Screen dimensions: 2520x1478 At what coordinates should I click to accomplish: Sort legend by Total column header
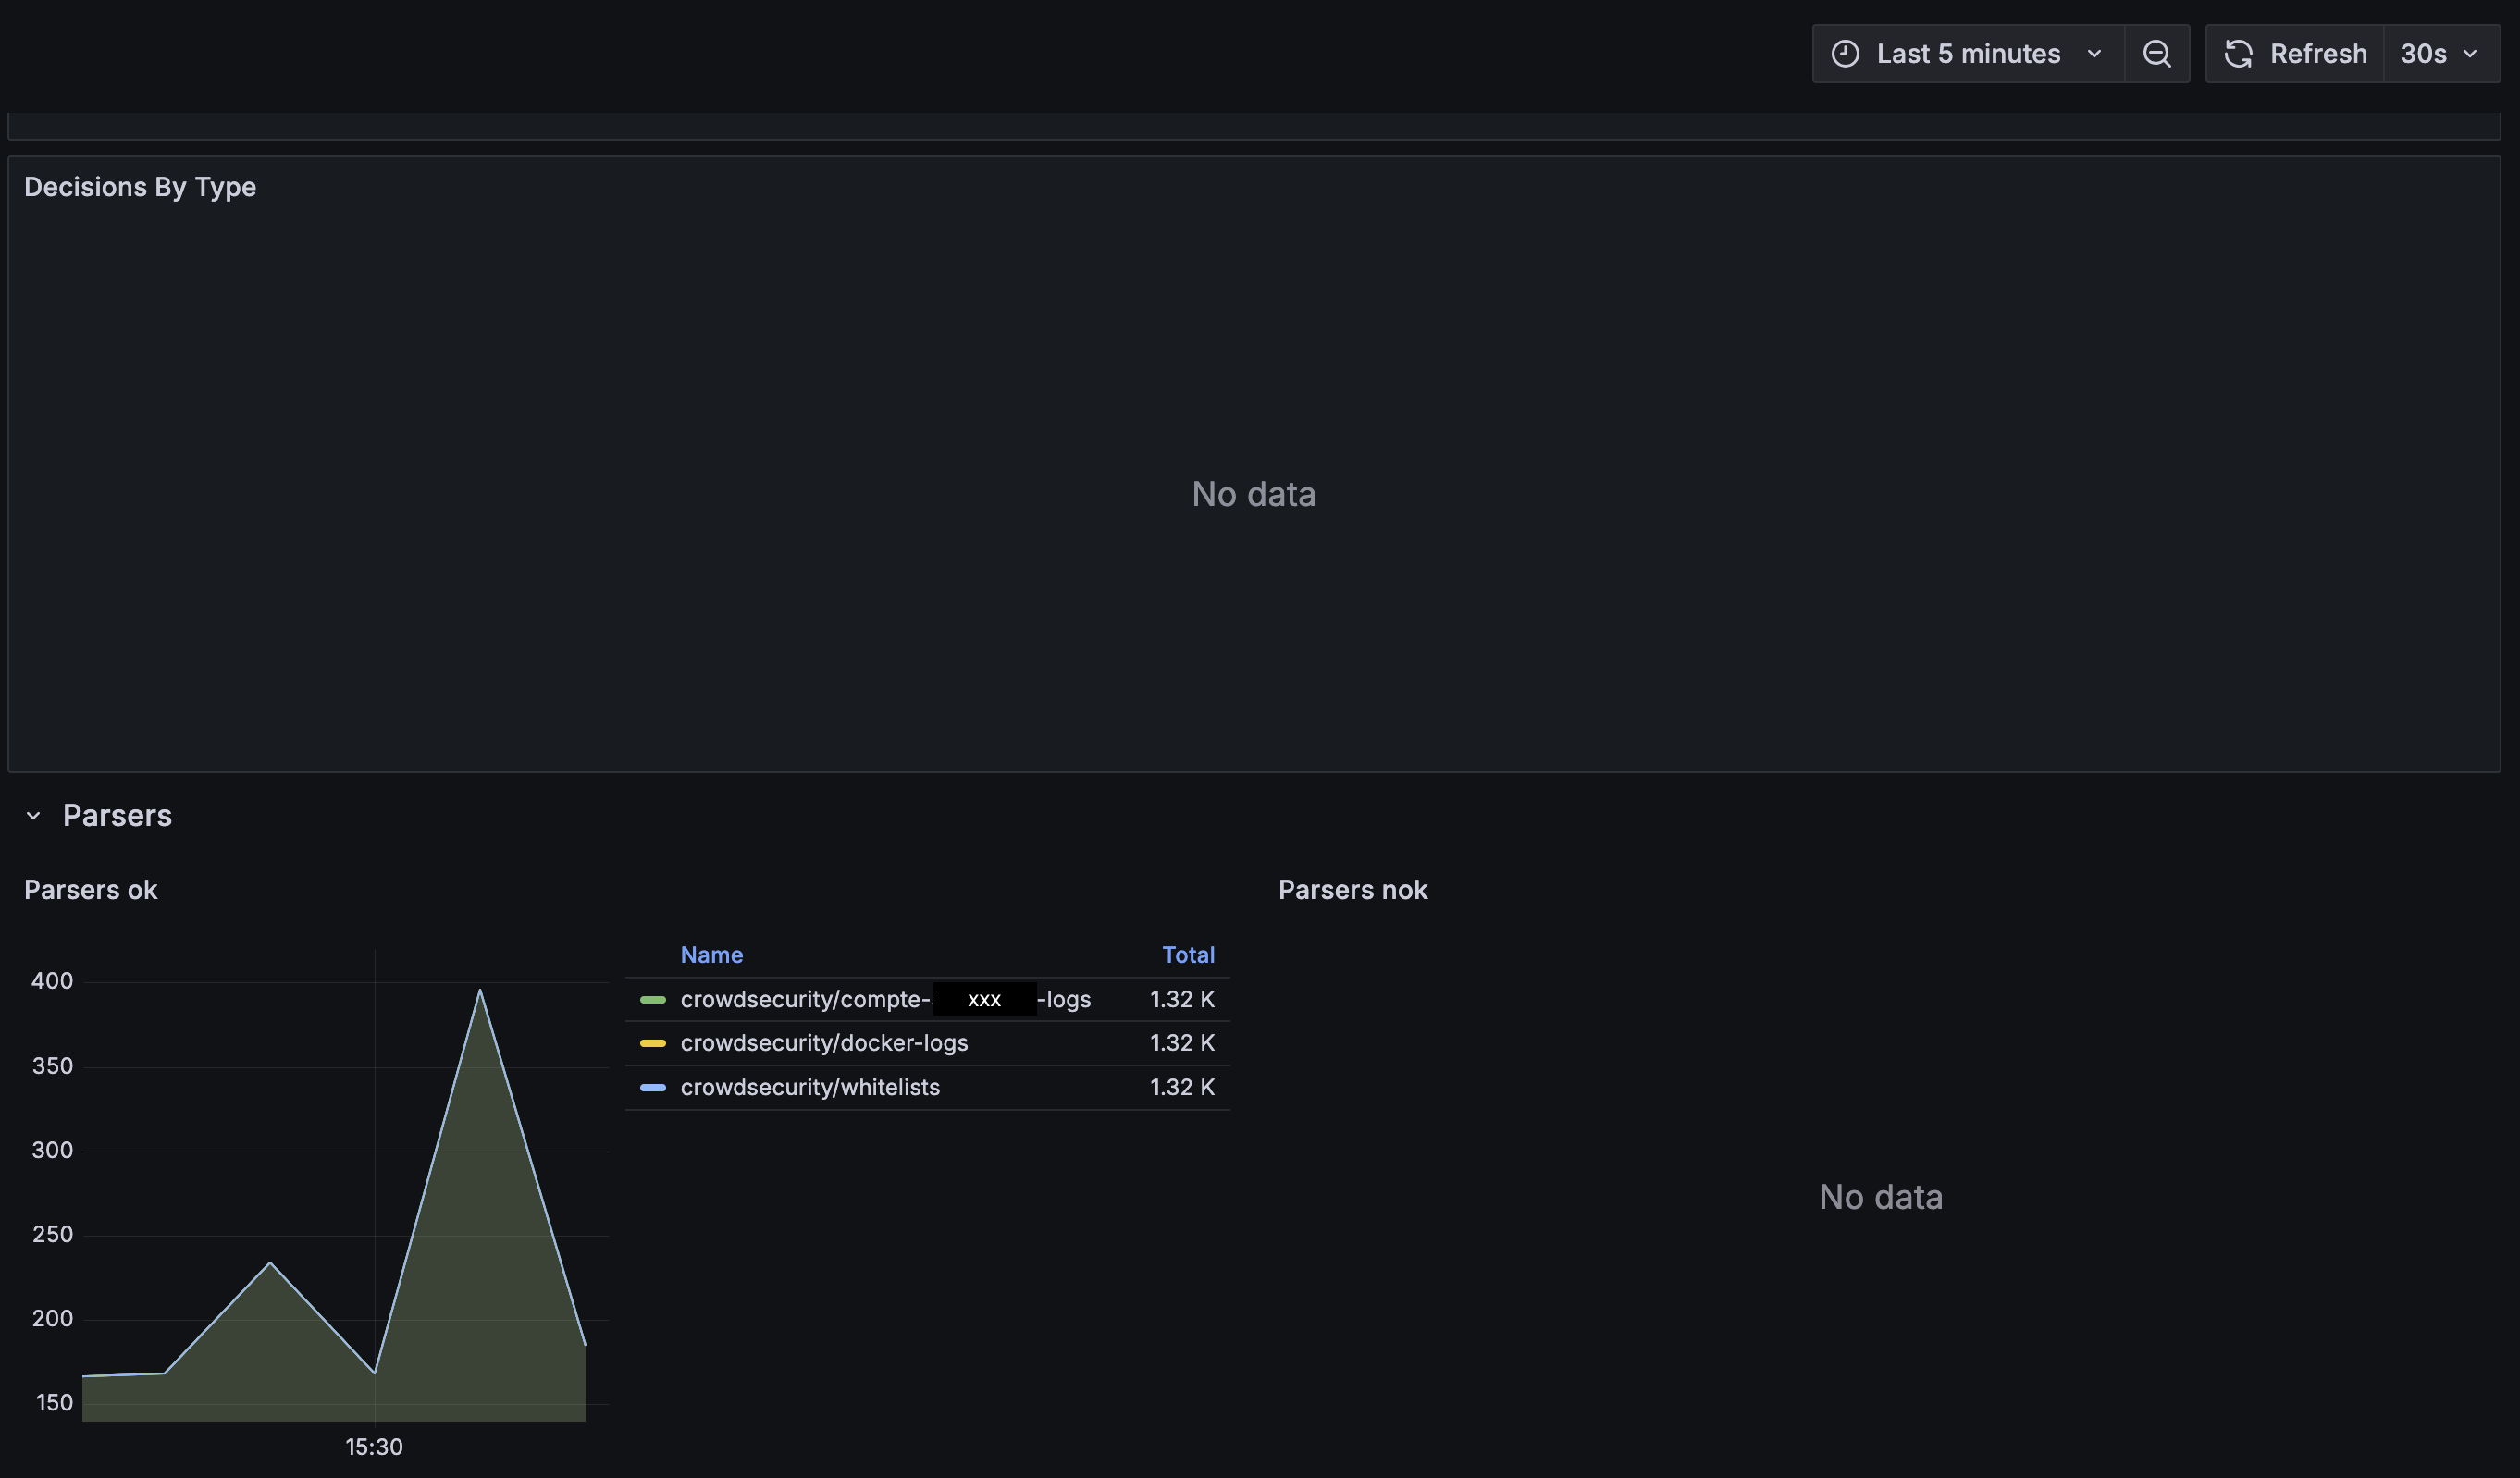click(1187, 955)
